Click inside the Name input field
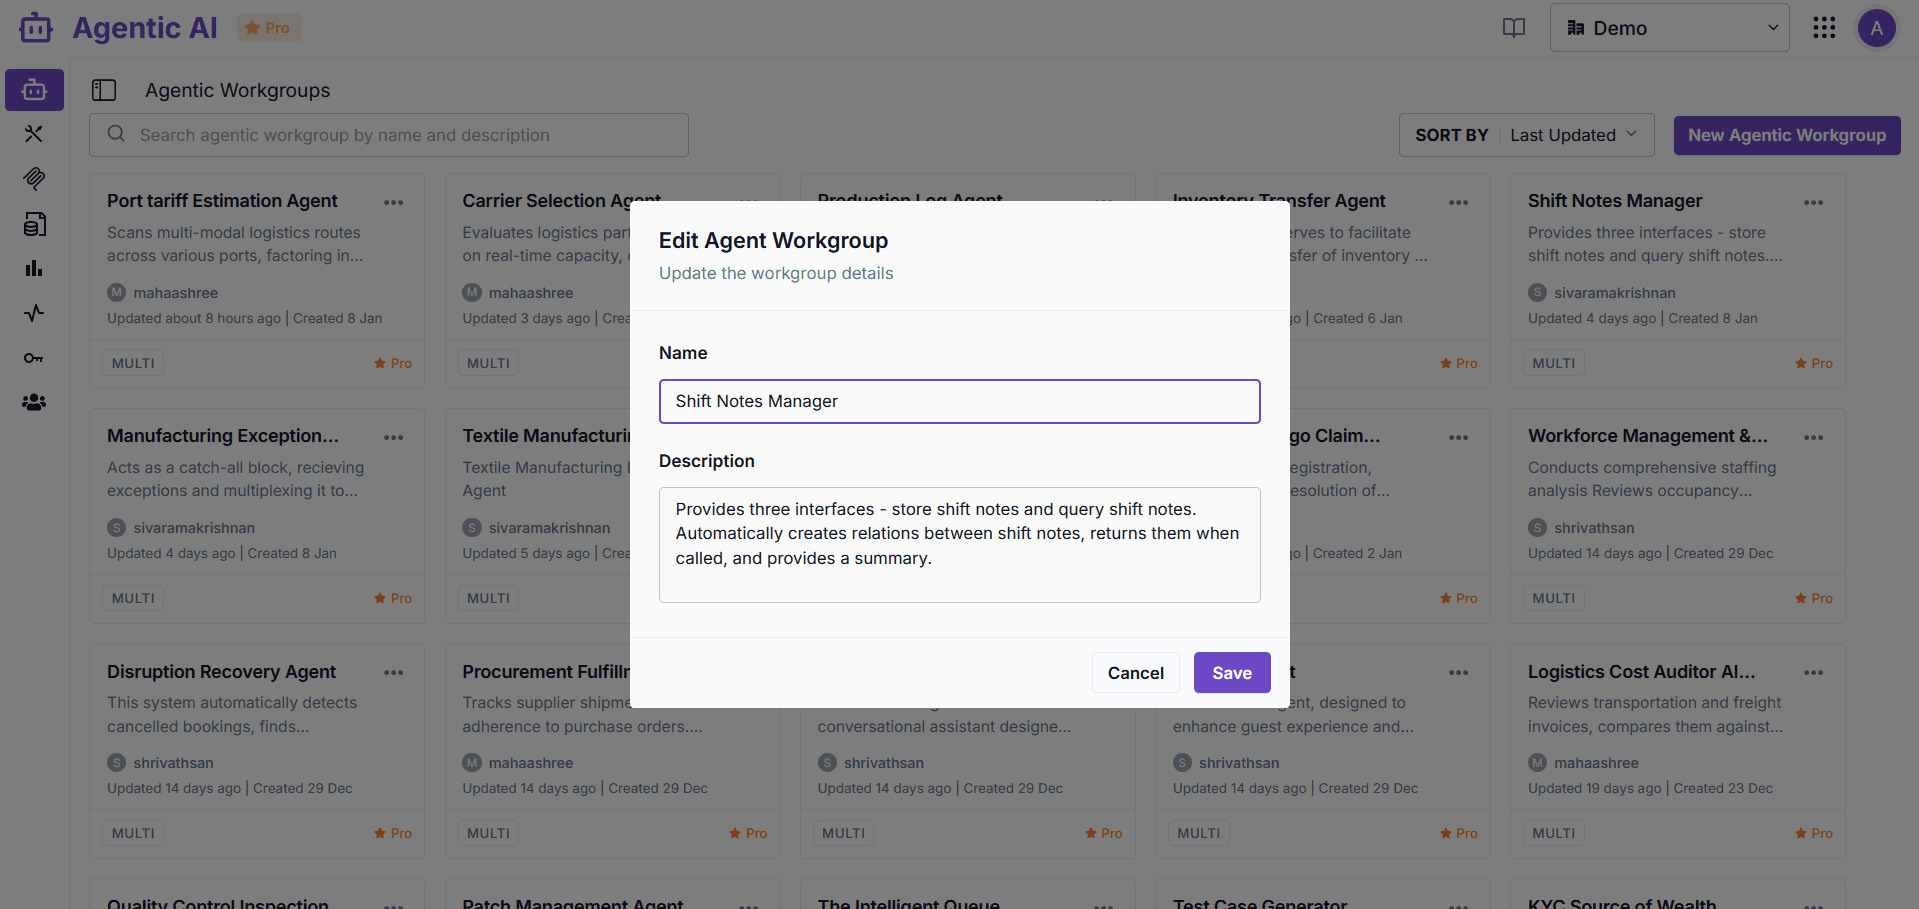This screenshot has height=909, width=1919. pyautogui.click(x=959, y=401)
